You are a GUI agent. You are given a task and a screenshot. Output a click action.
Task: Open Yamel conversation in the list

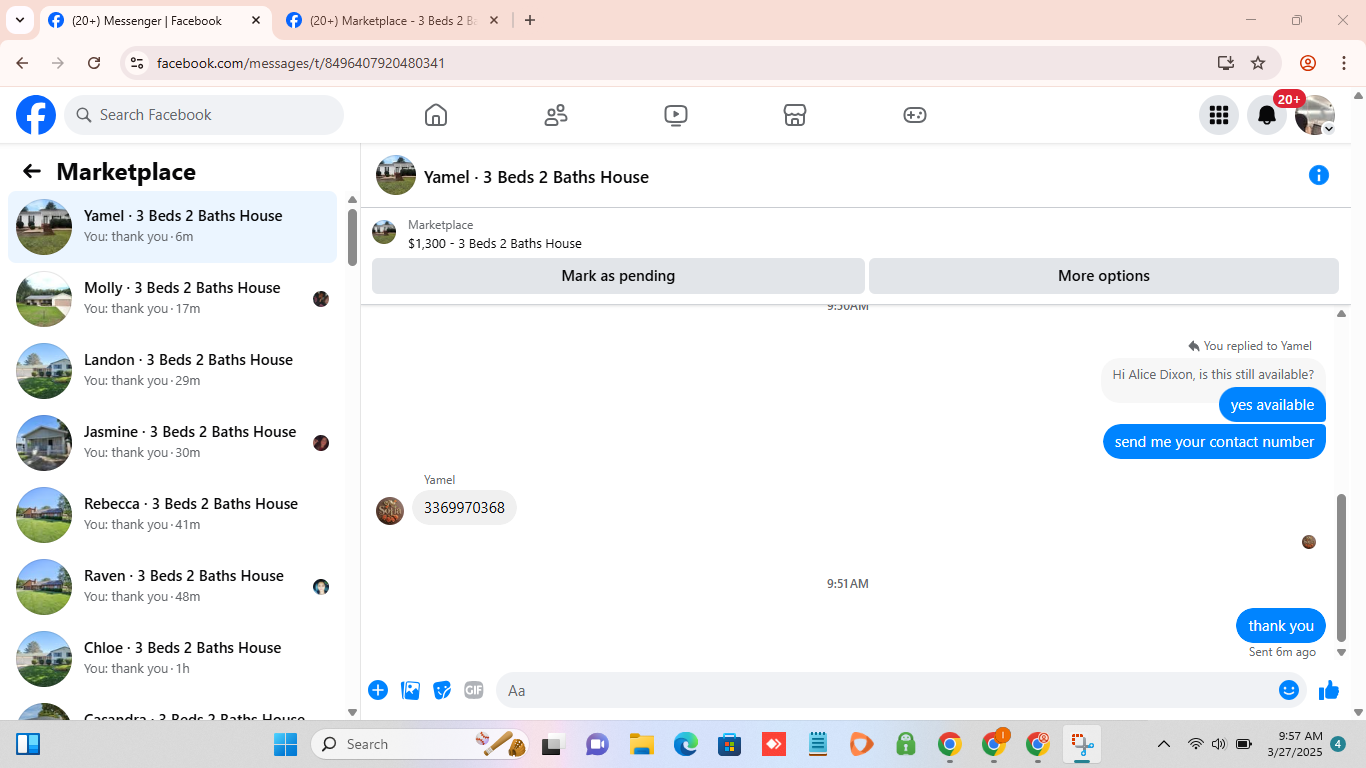[173, 227]
